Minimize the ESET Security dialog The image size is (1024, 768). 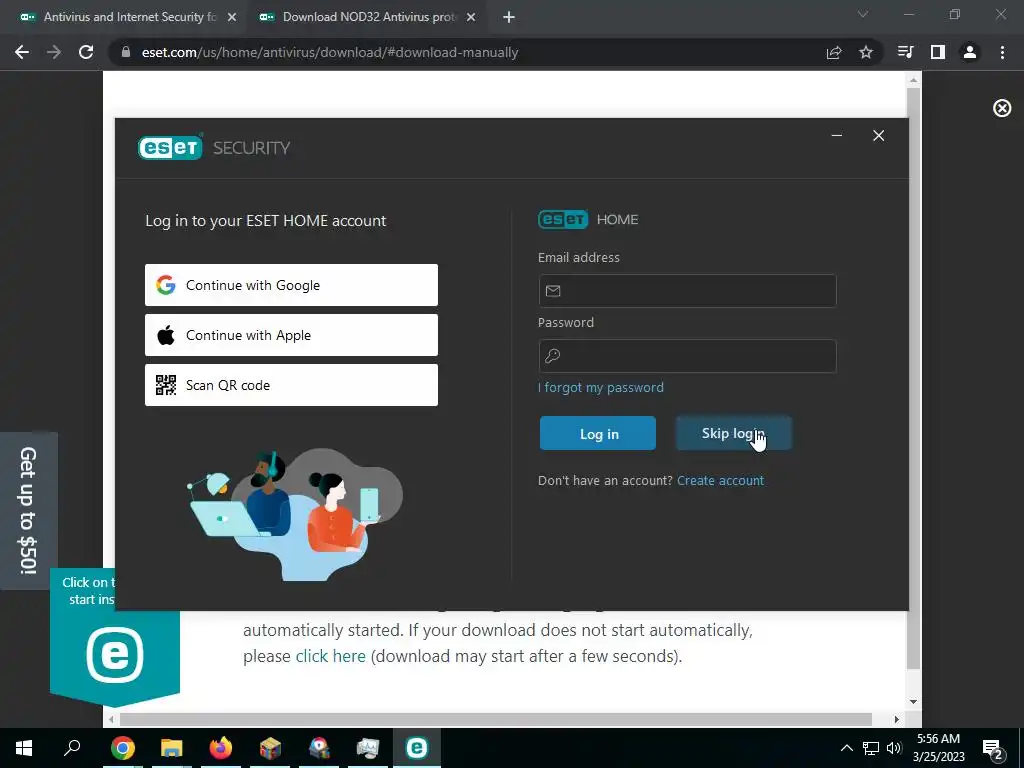pos(837,135)
